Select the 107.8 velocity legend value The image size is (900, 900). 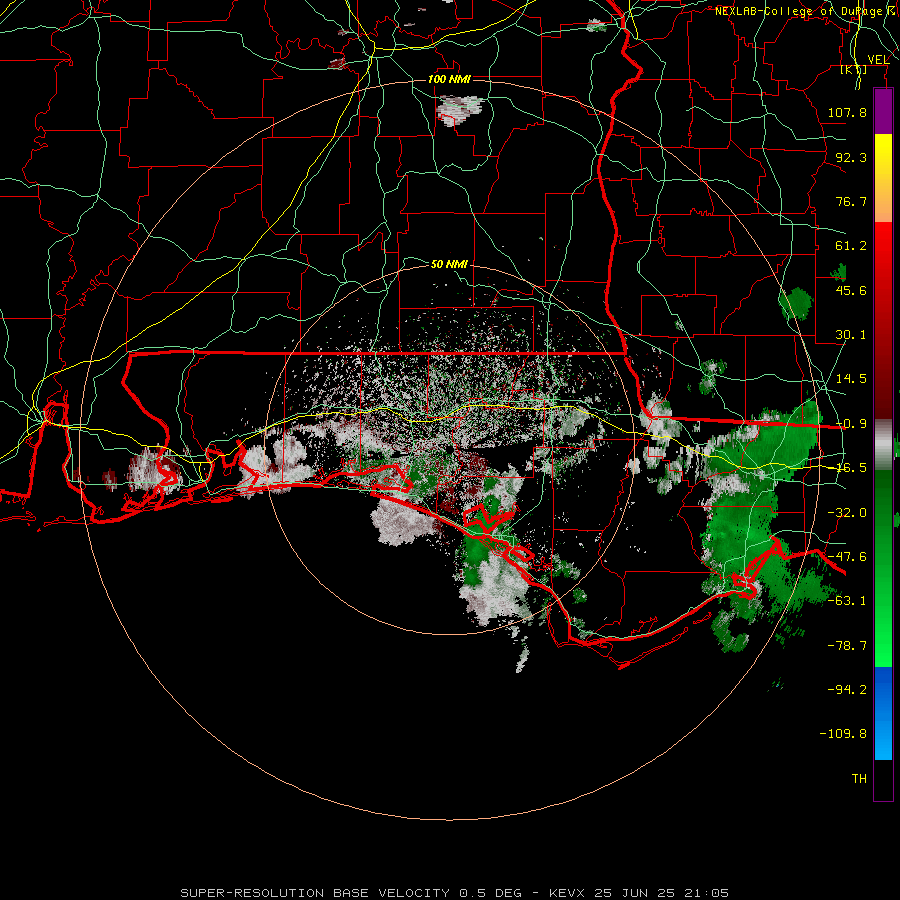click(x=847, y=112)
